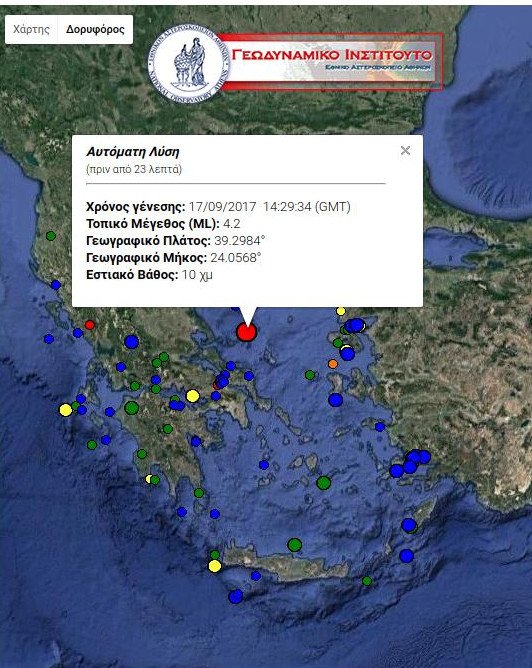Image resolution: width=532 pixels, height=668 pixels.
Task: Click the Γεωγραφικό Μήκος 24.0568° line
Action: pos(174,258)
